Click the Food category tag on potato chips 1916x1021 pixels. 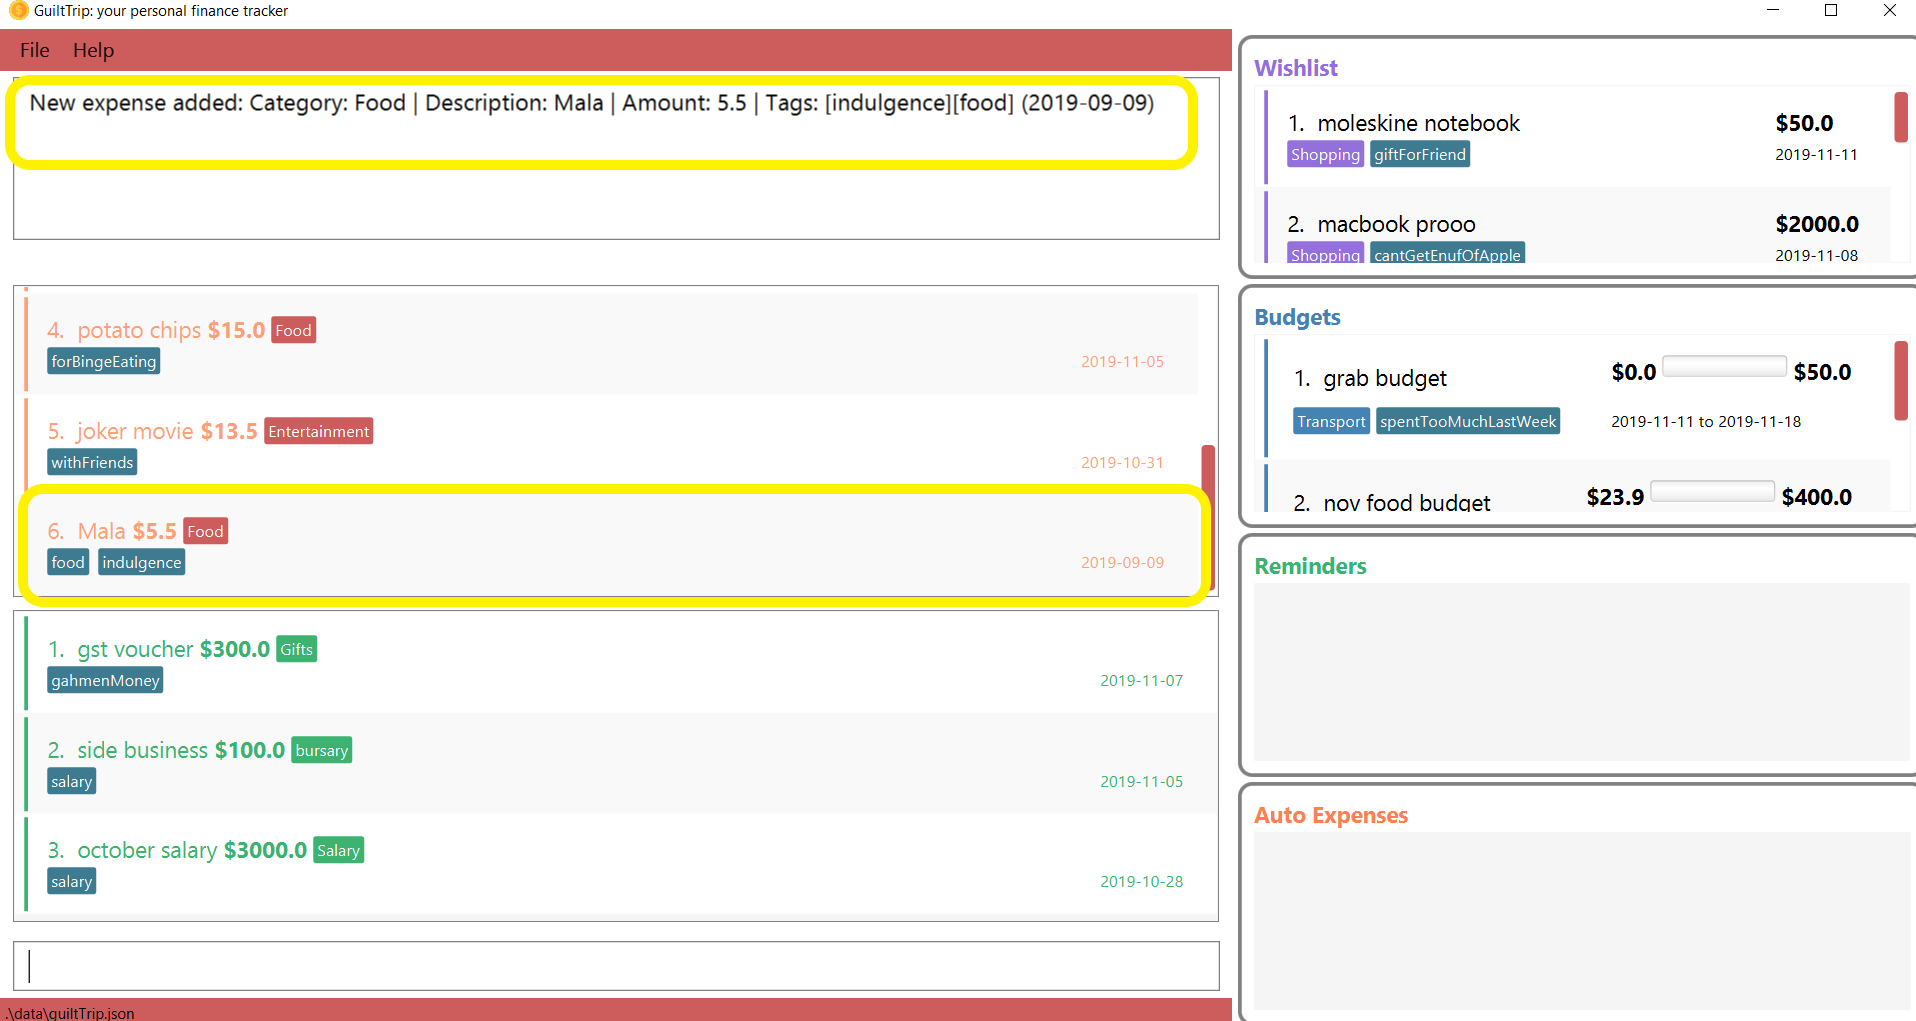(x=293, y=331)
